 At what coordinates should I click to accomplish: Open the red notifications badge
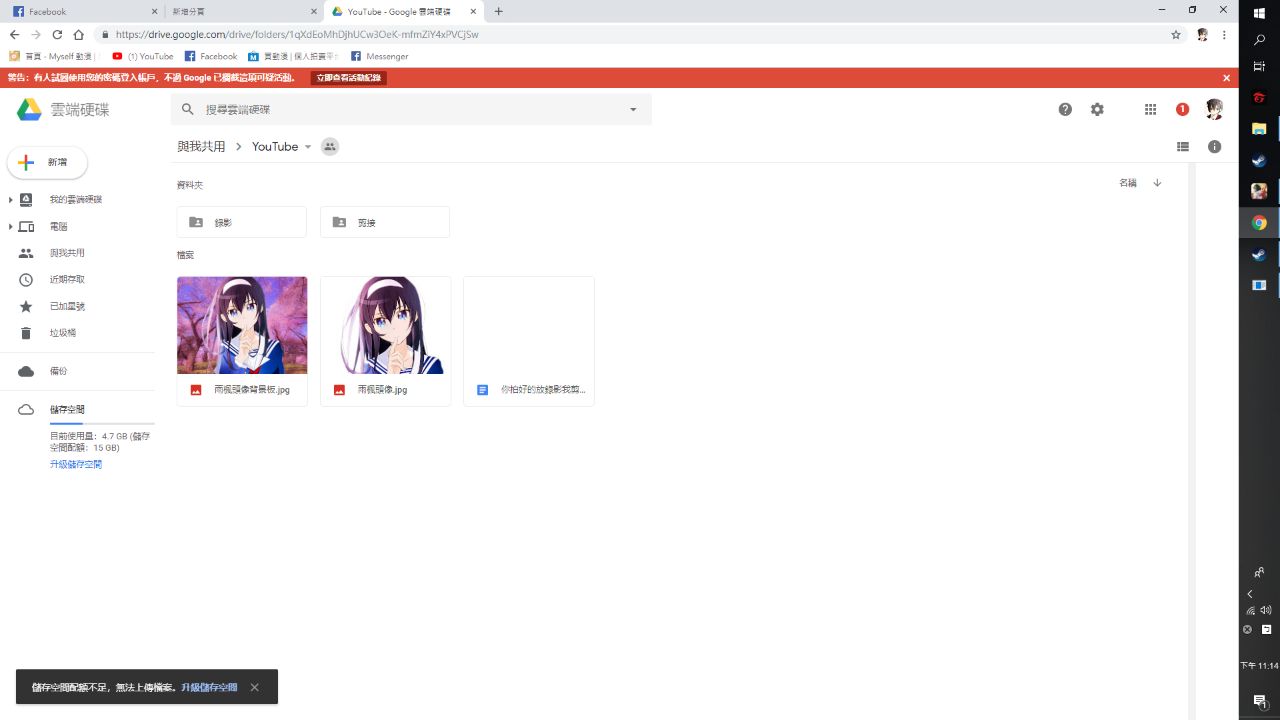click(1182, 109)
